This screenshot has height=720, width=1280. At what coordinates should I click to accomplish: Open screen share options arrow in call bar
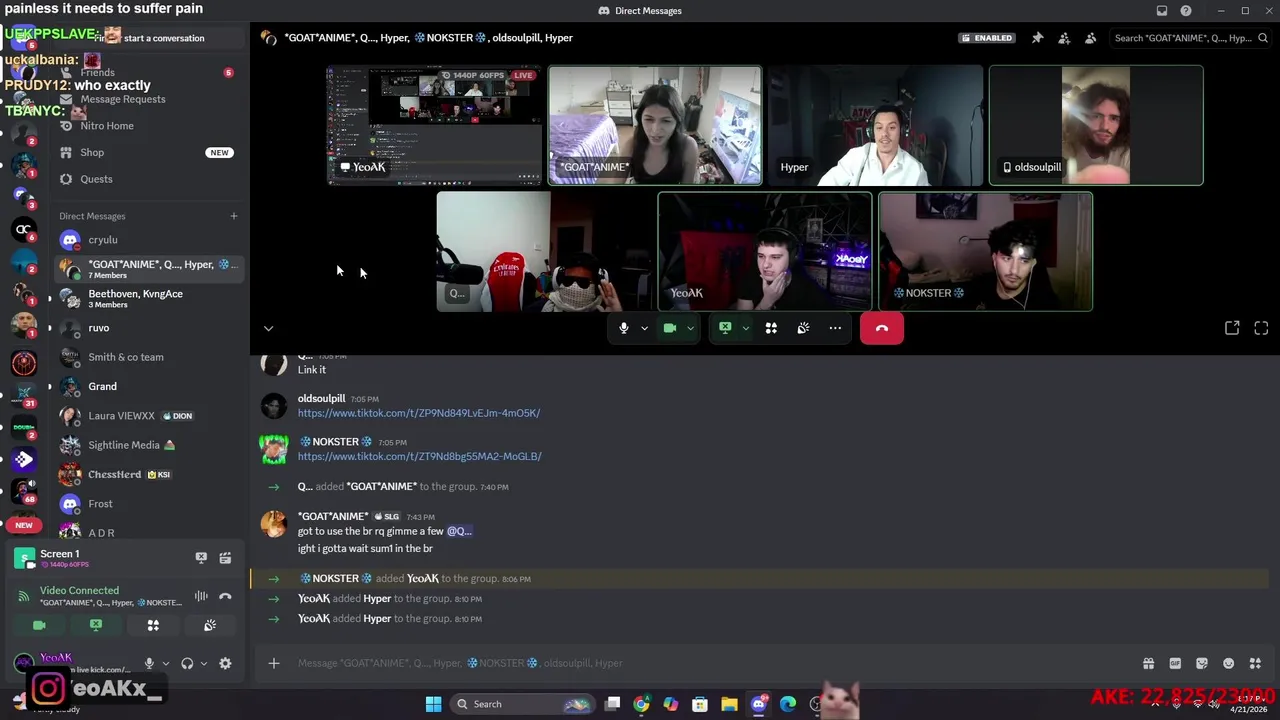(x=745, y=328)
